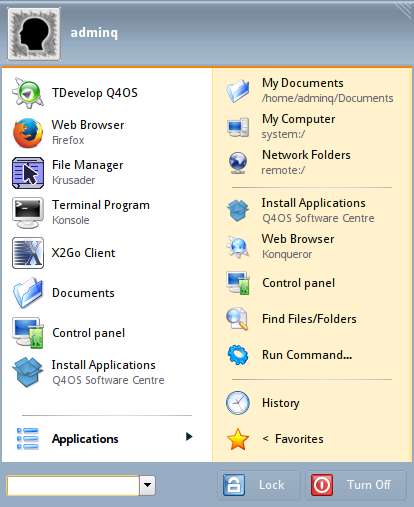The image size is (414, 507).
Task: Click the Firefox subtitle text
Action: pyautogui.click(x=68, y=140)
